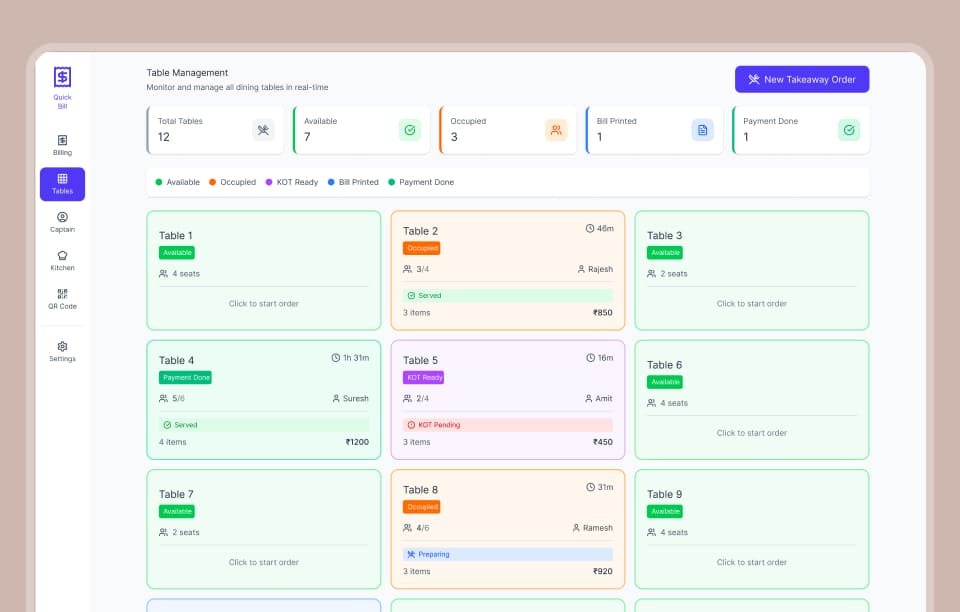
Task: Click the Occupied badge on Table 8
Action: (x=422, y=507)
